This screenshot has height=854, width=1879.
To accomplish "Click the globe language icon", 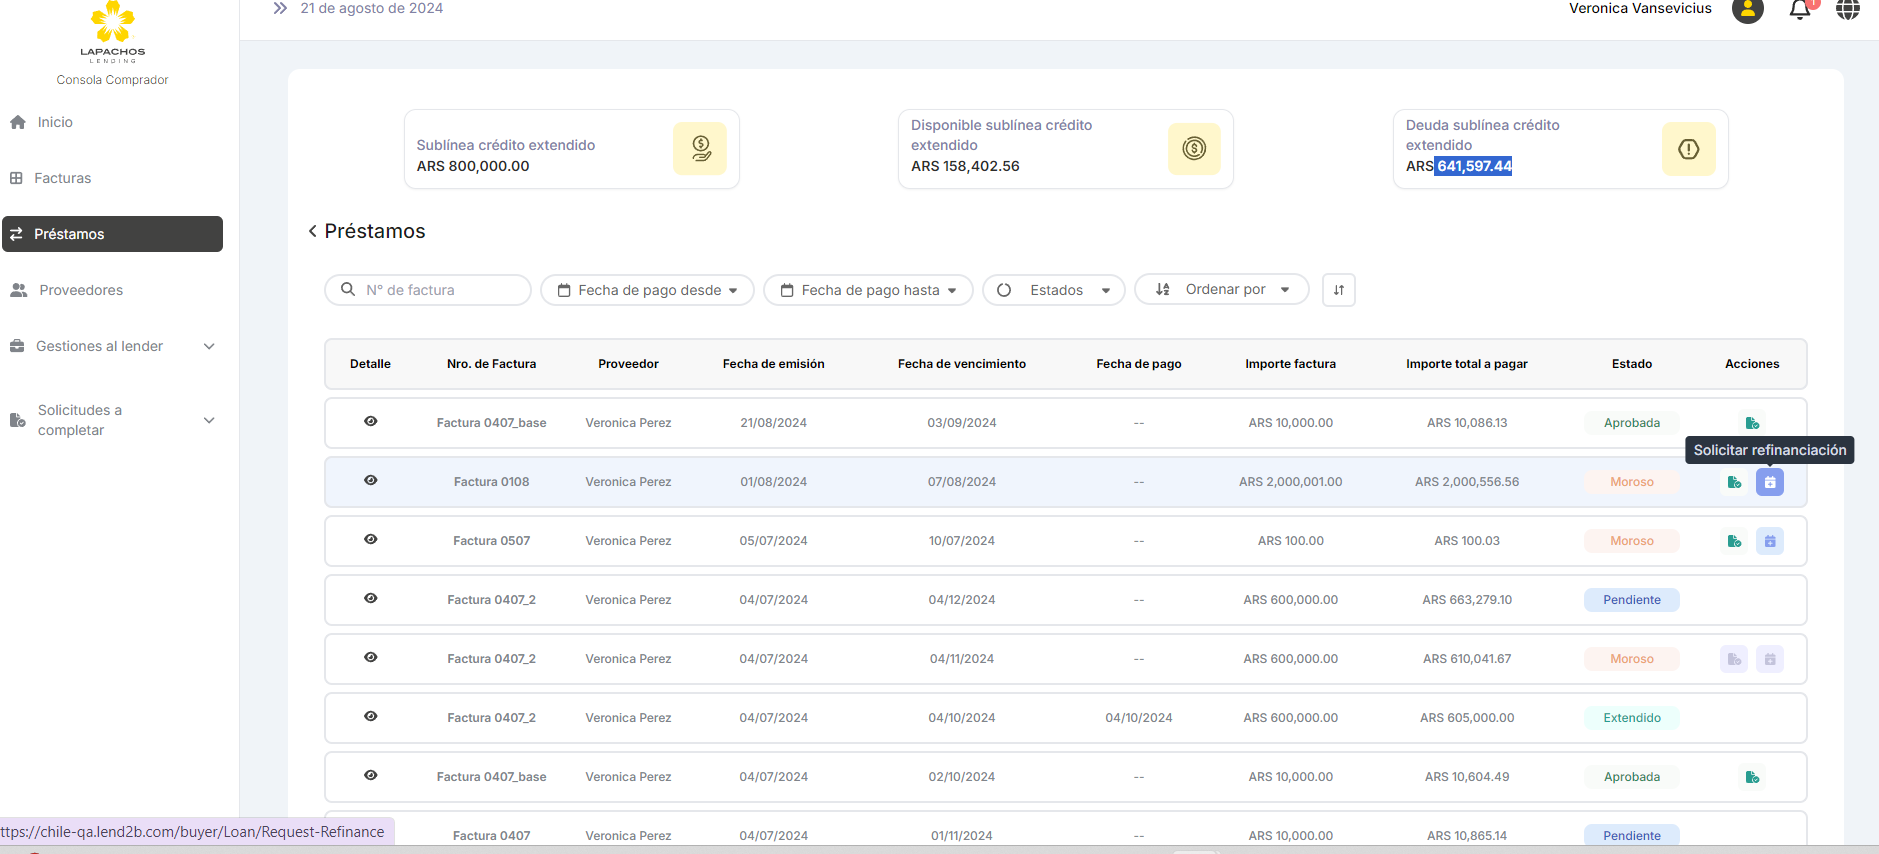I will [x=1847, y=10].
